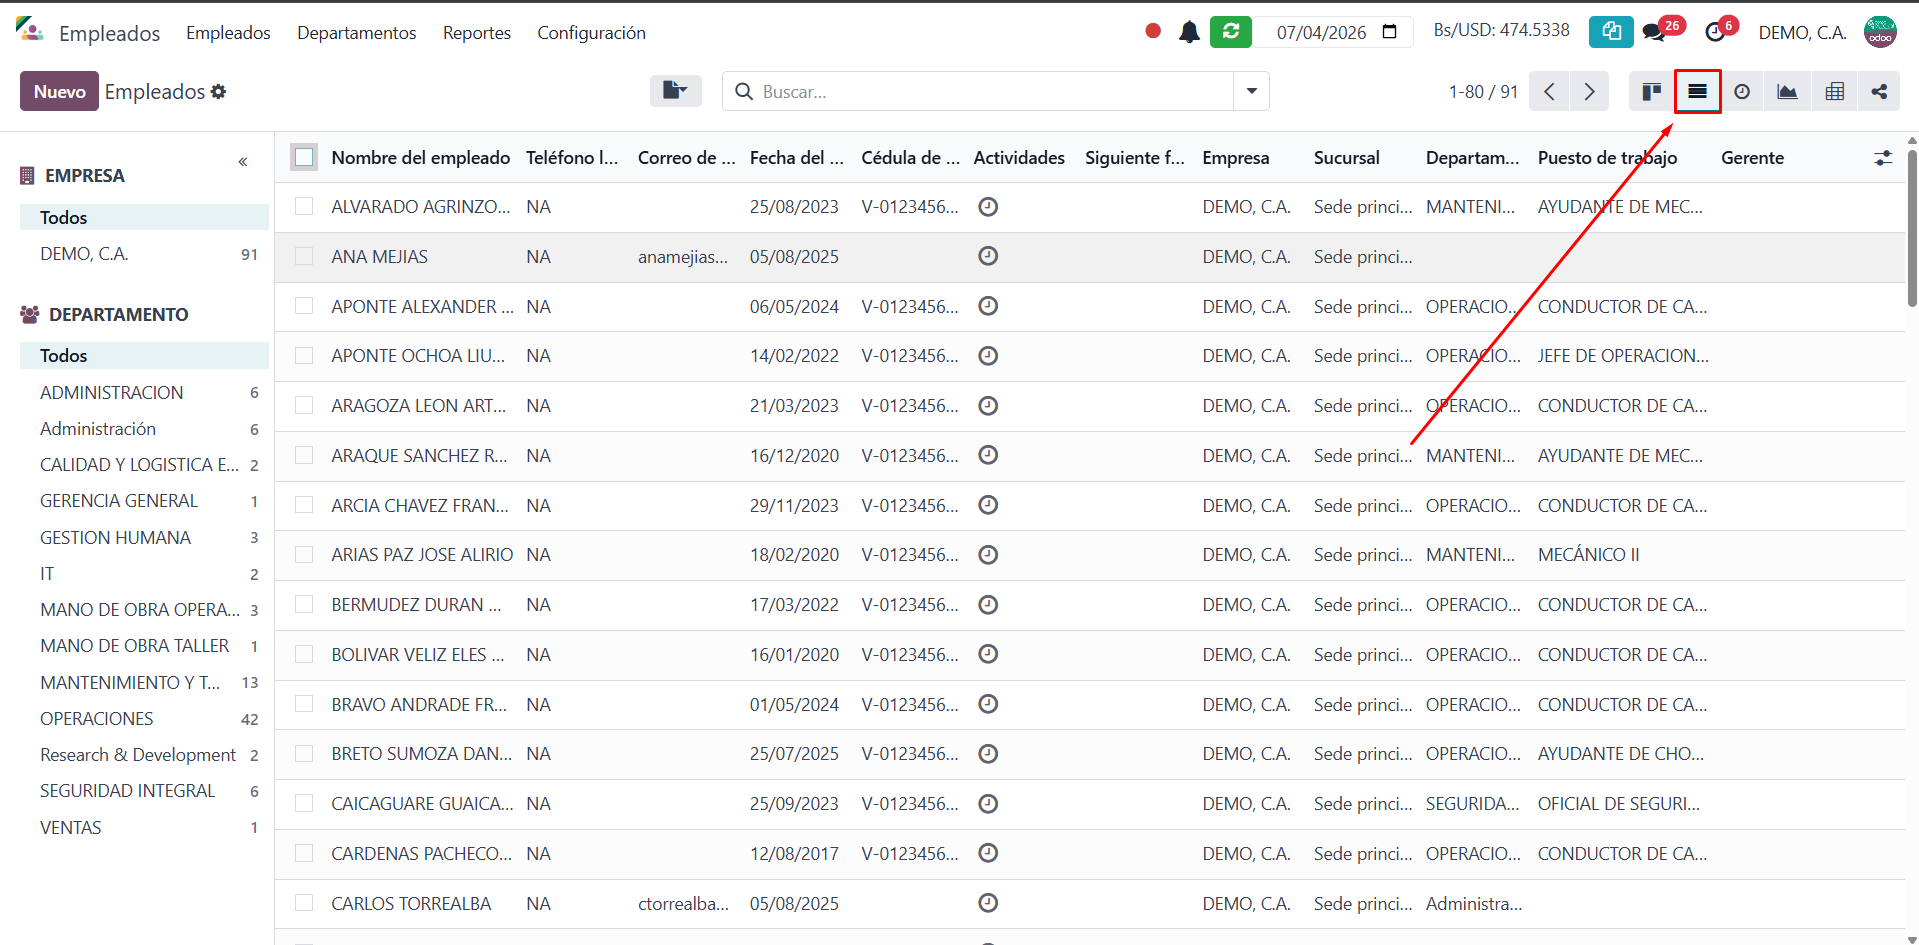
Task: Select all employees with header checkbox
Action: [304, 157]
